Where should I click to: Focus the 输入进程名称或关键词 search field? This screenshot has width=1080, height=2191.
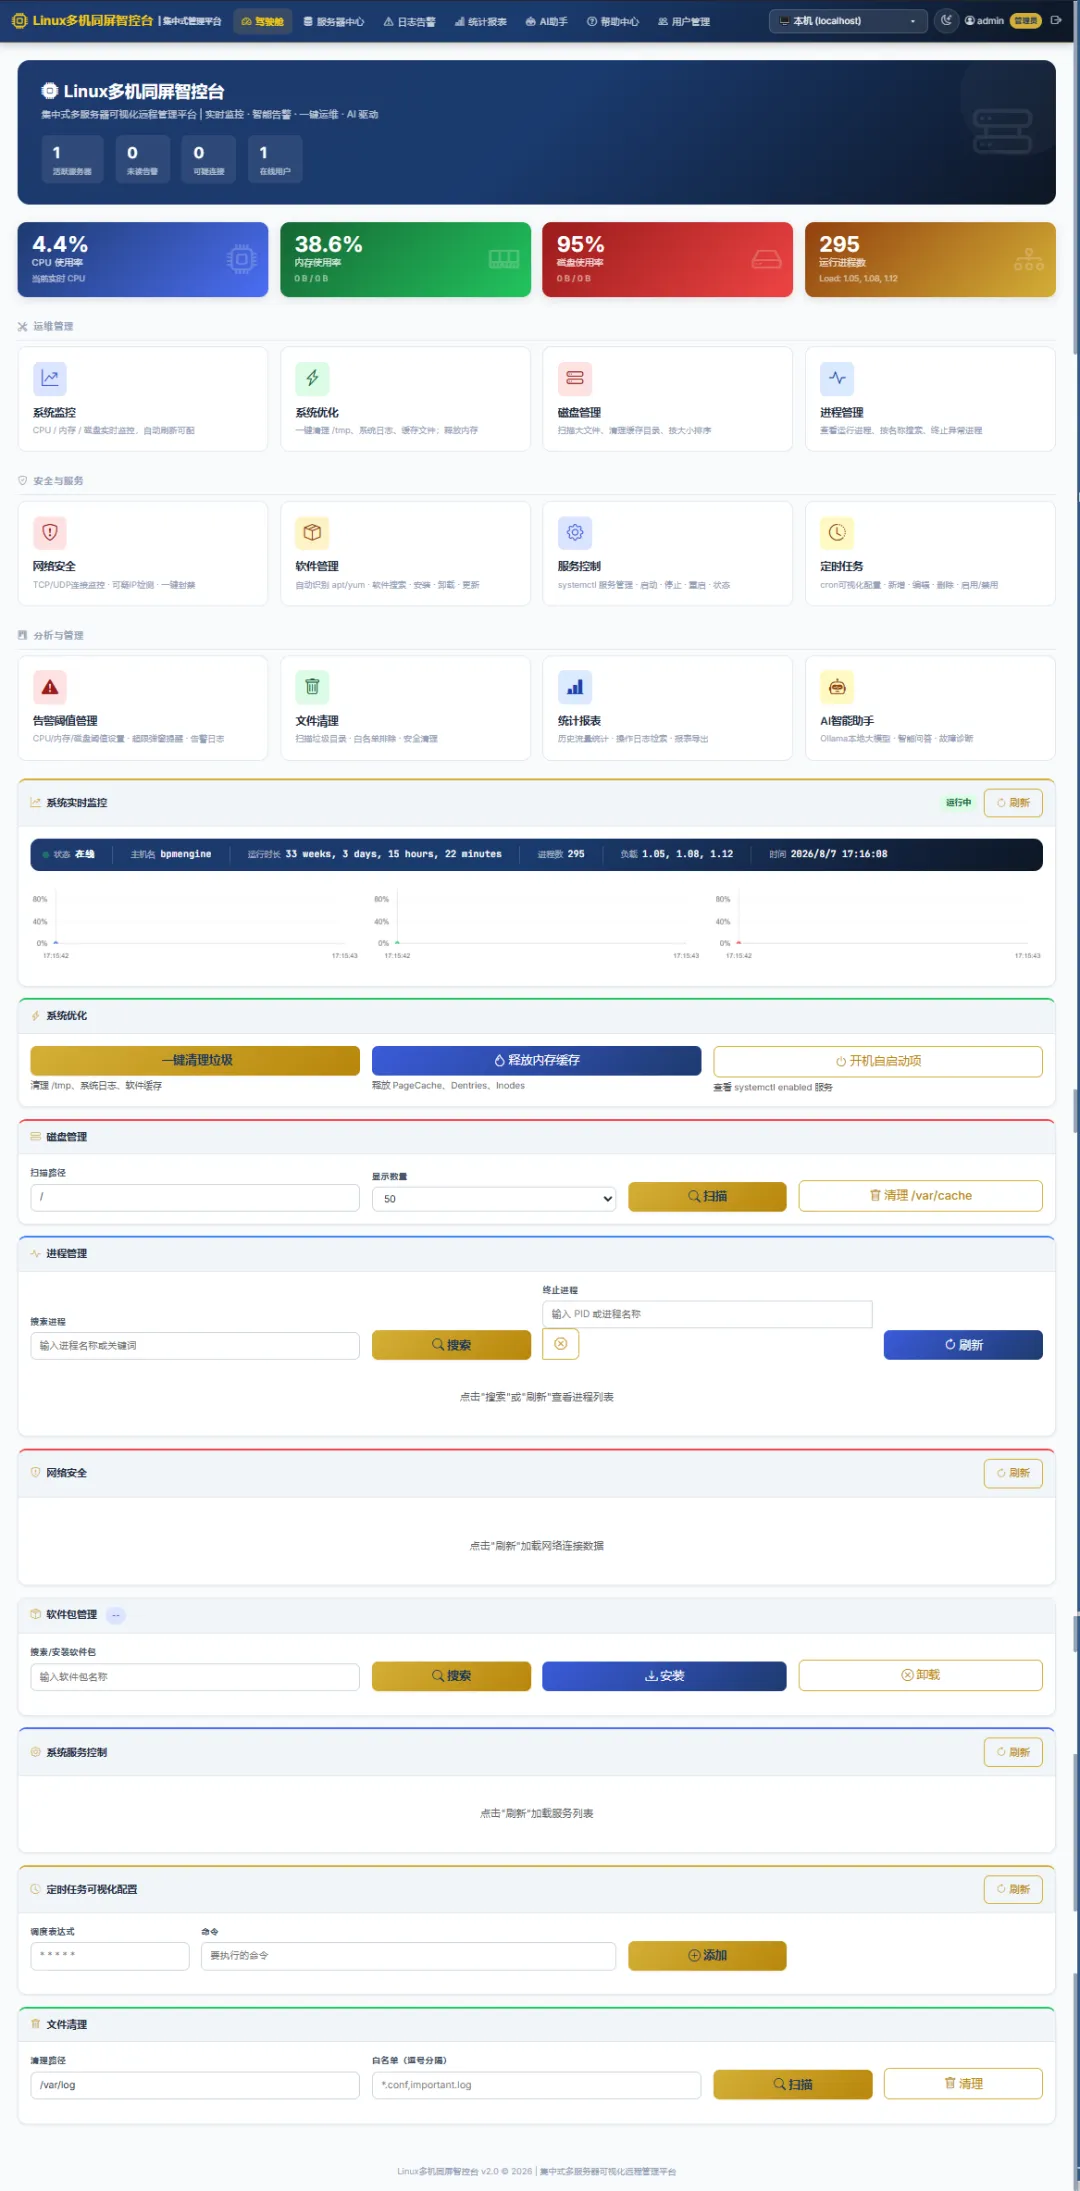click(195, 1345)
